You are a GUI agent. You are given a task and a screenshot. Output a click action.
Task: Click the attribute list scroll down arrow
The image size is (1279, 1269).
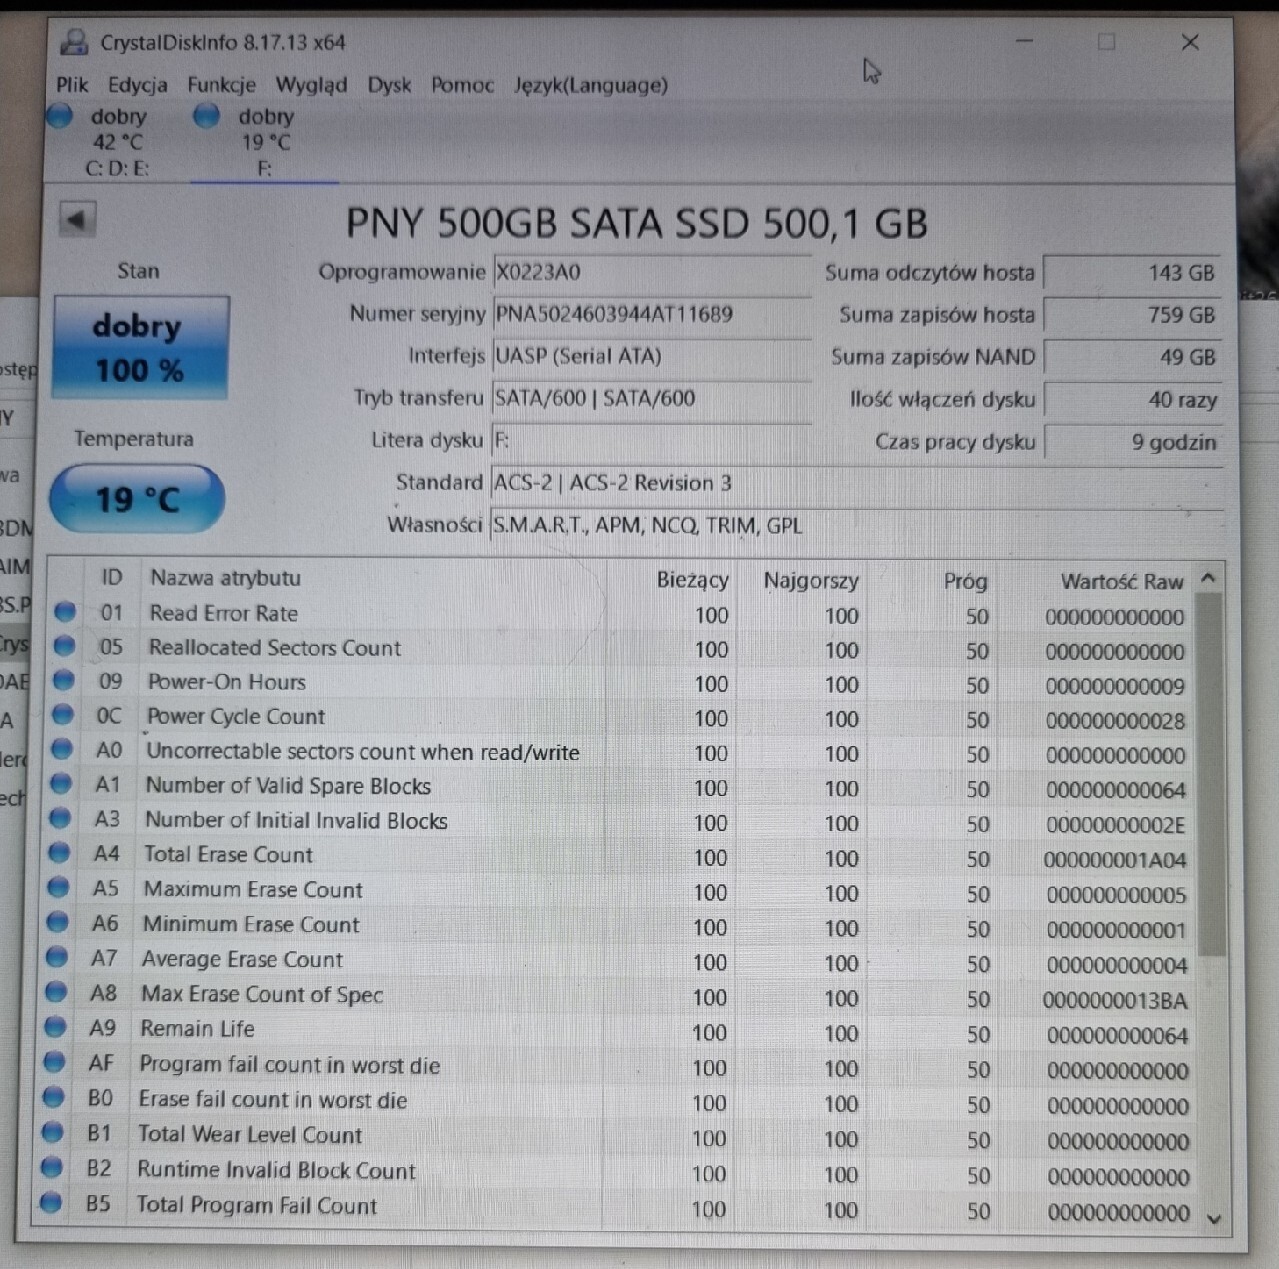click(1214, 1218)
